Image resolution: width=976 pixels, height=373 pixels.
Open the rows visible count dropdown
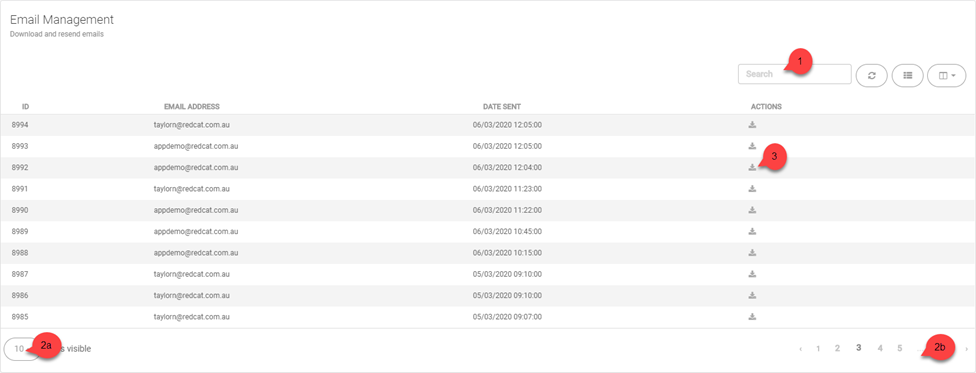point(21,349)
